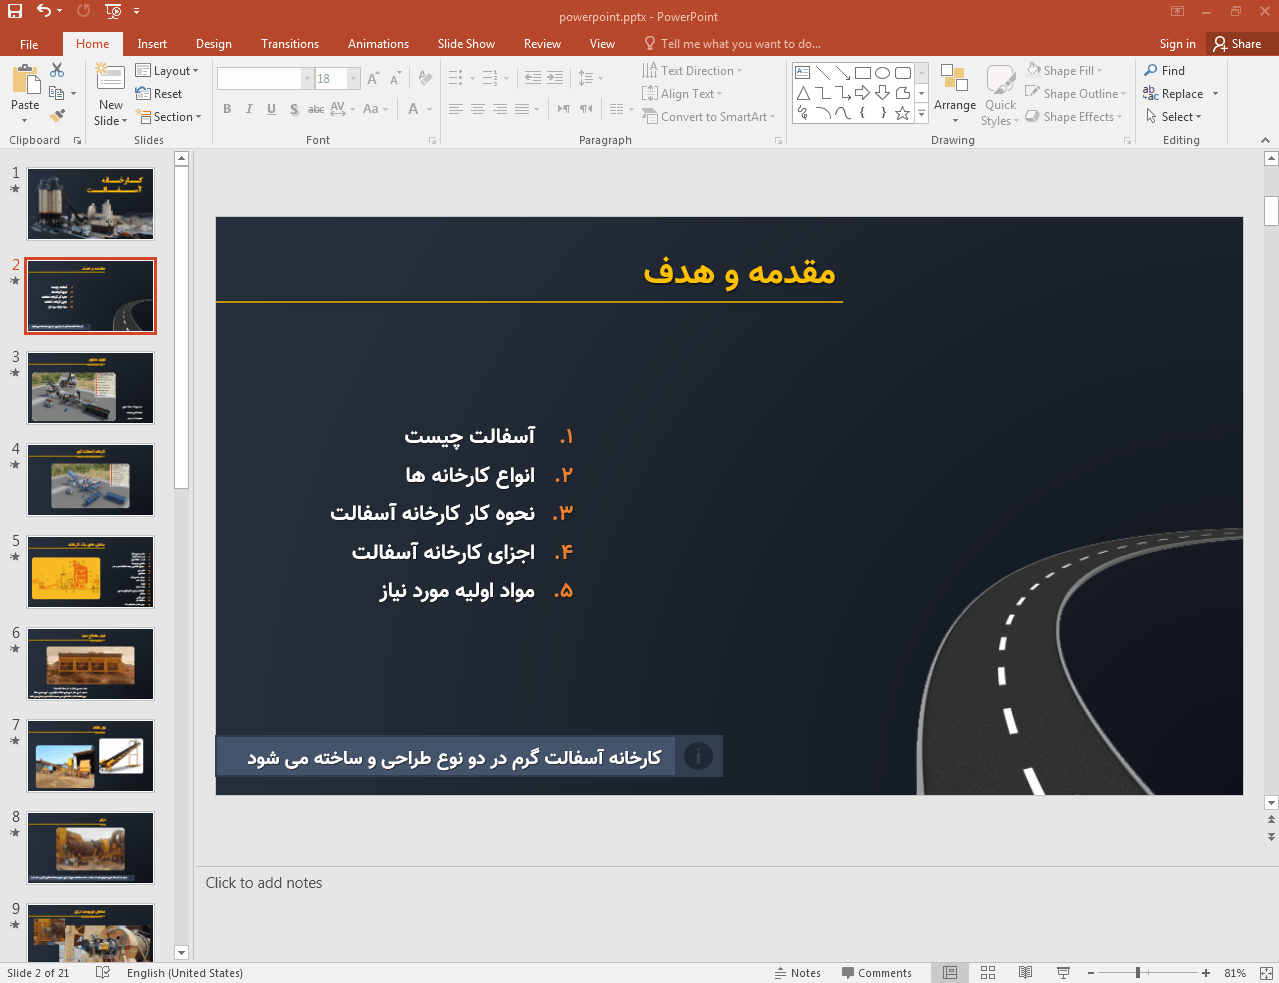Fit slide to current window icon

tap(1266, 973)
